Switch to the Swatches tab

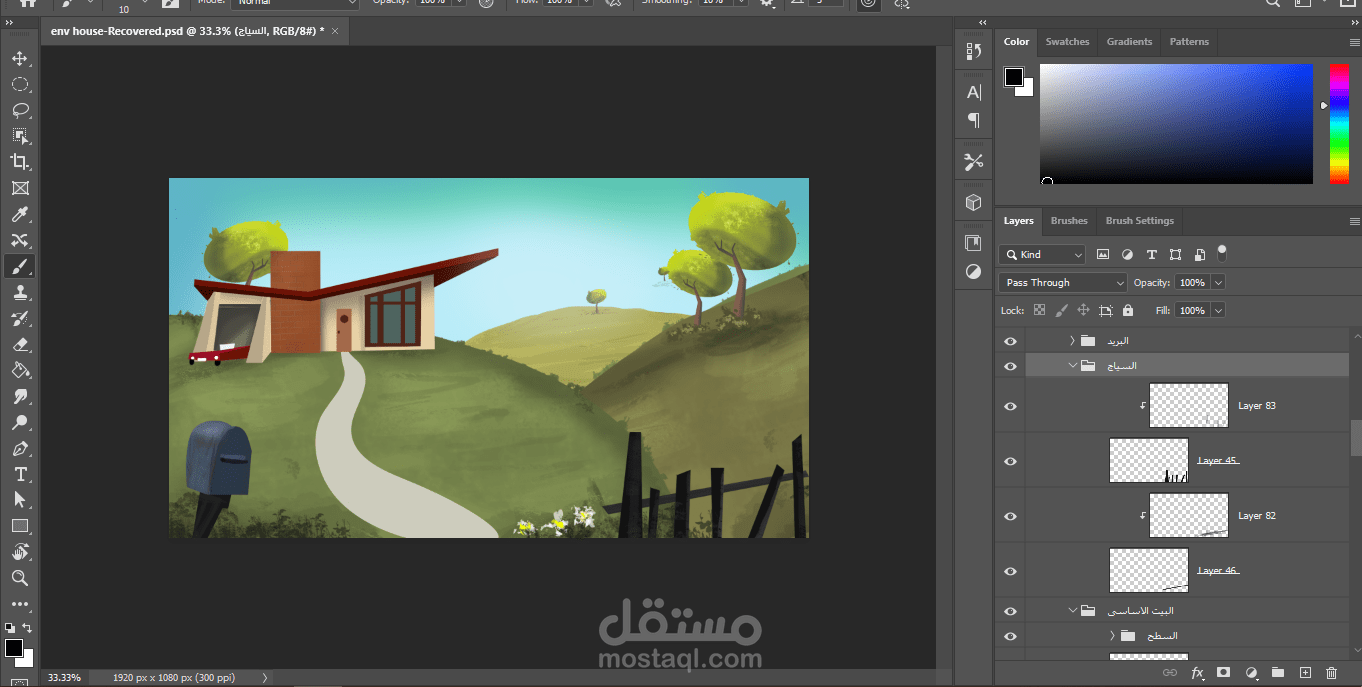1067,42
